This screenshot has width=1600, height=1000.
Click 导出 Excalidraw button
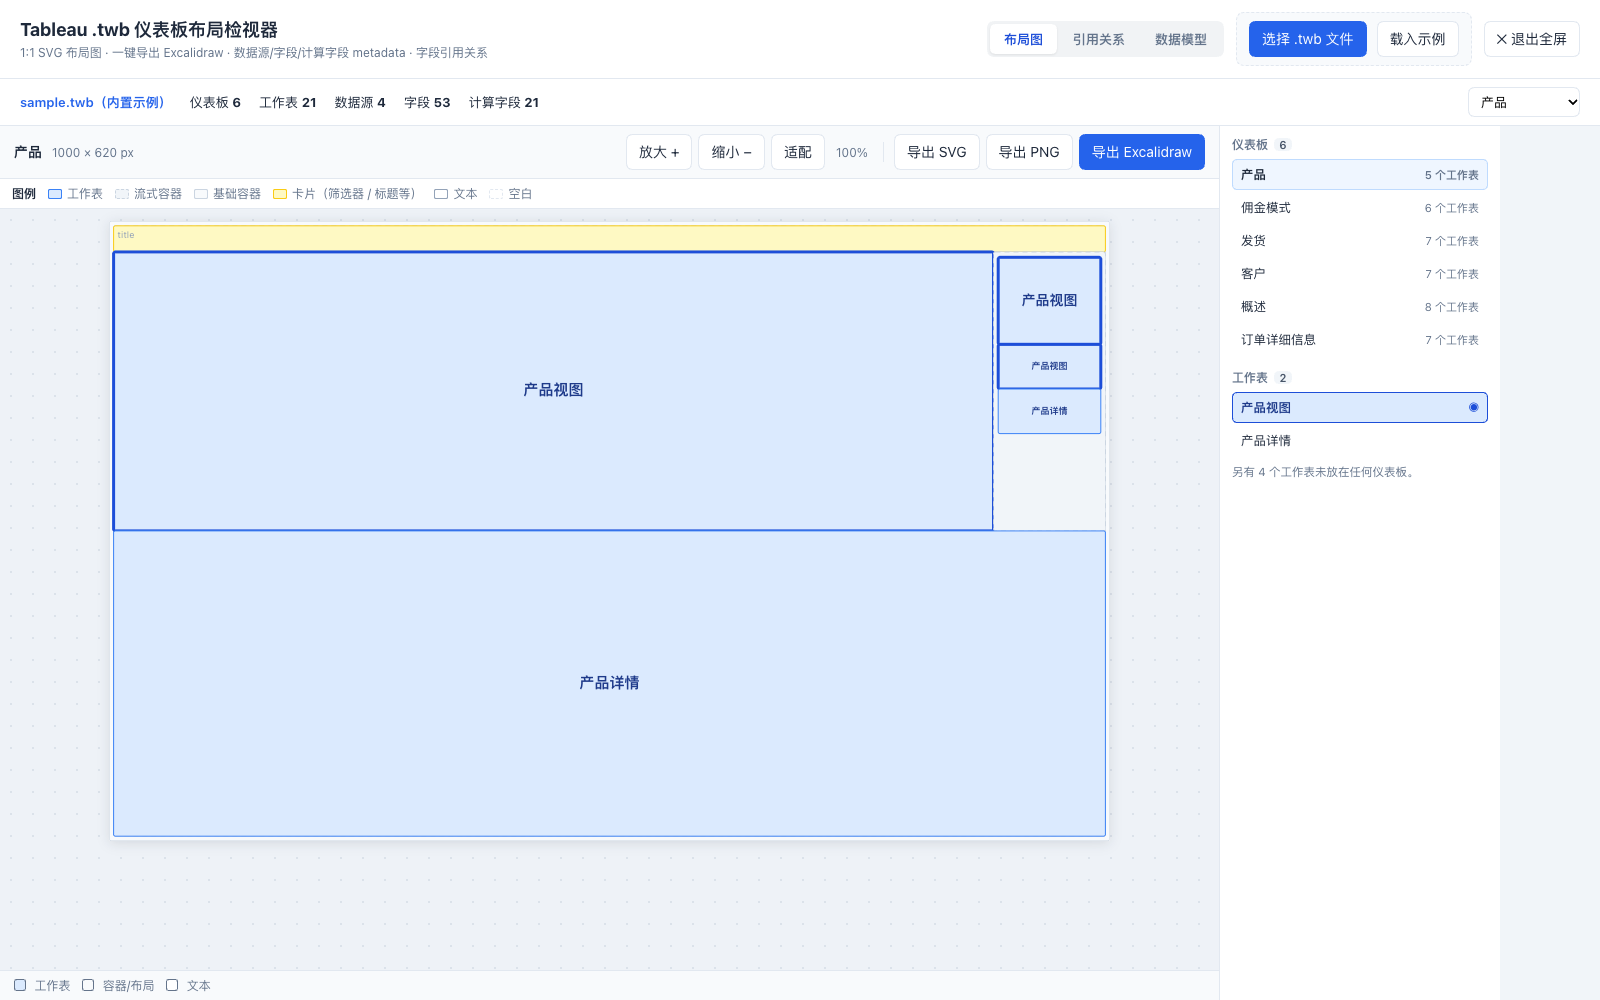click(1141, 152)
